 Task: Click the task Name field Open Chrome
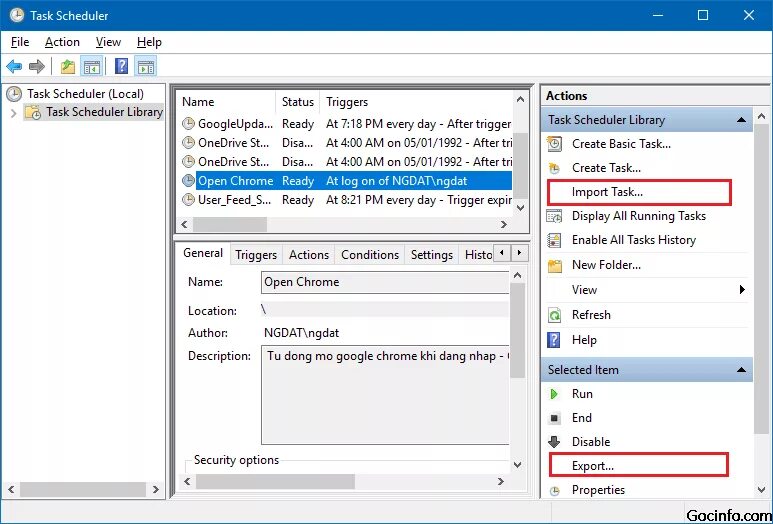pos(385,282)
